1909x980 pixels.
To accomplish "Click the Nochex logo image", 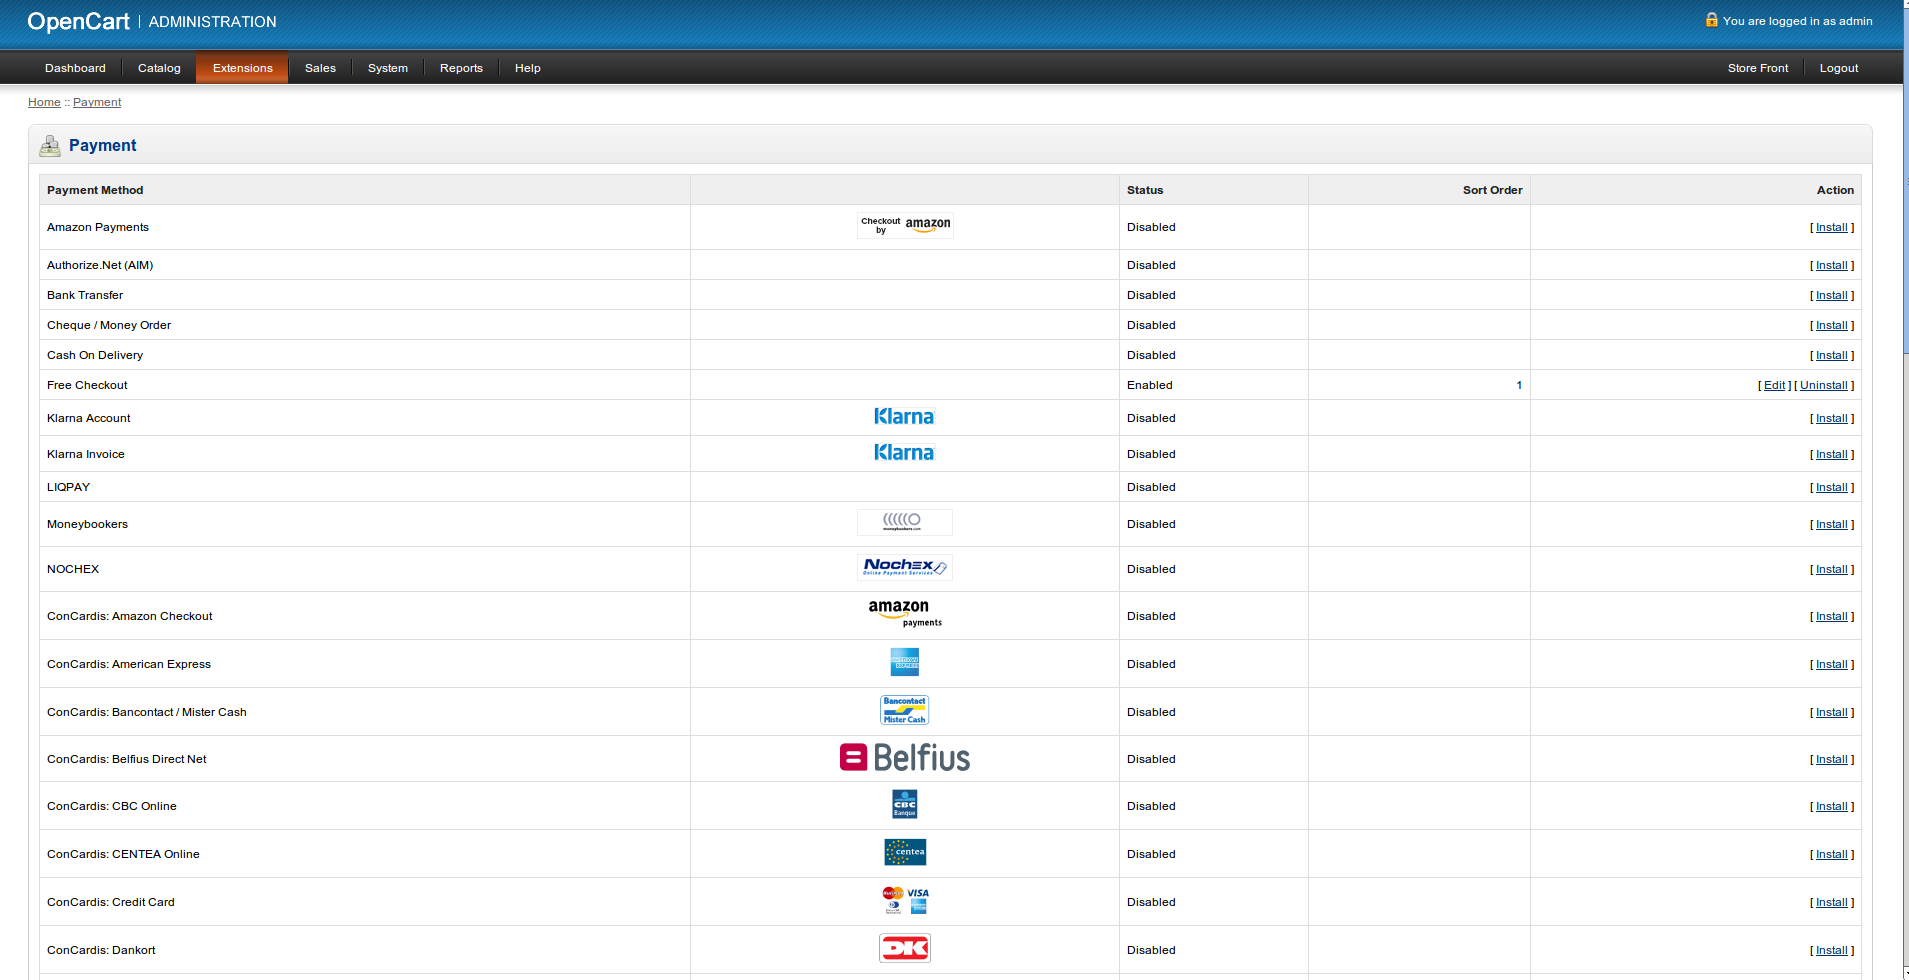I will point(904,567).
